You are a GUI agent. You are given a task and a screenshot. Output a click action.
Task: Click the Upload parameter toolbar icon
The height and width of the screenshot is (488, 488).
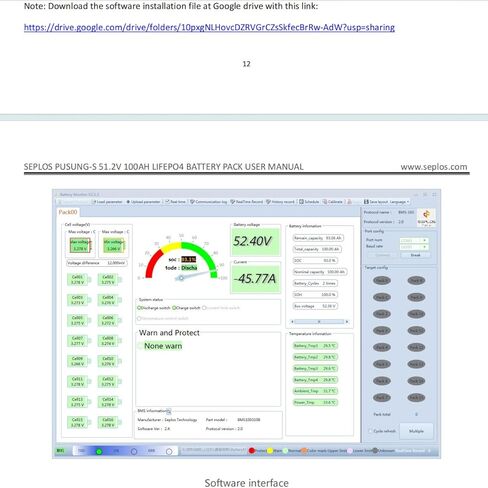pyautogui.click(x=143, y=202)
